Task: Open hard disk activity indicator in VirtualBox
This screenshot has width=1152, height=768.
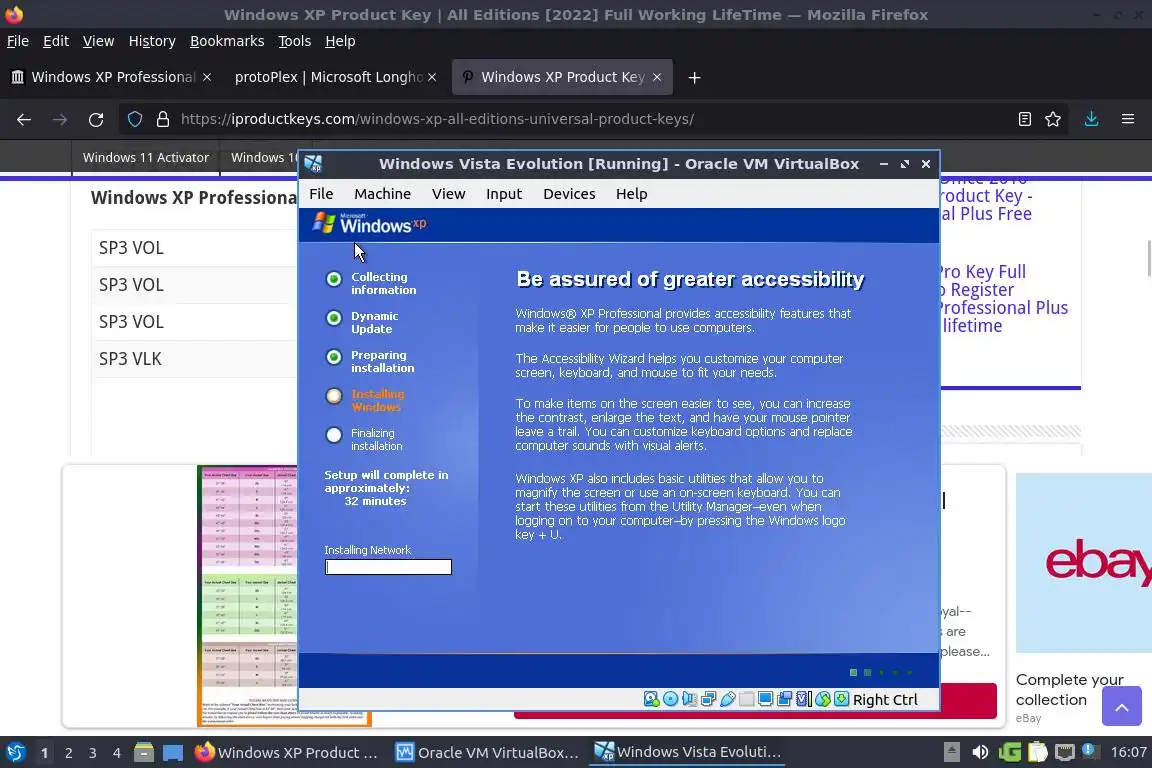Action: click(652, 699)
